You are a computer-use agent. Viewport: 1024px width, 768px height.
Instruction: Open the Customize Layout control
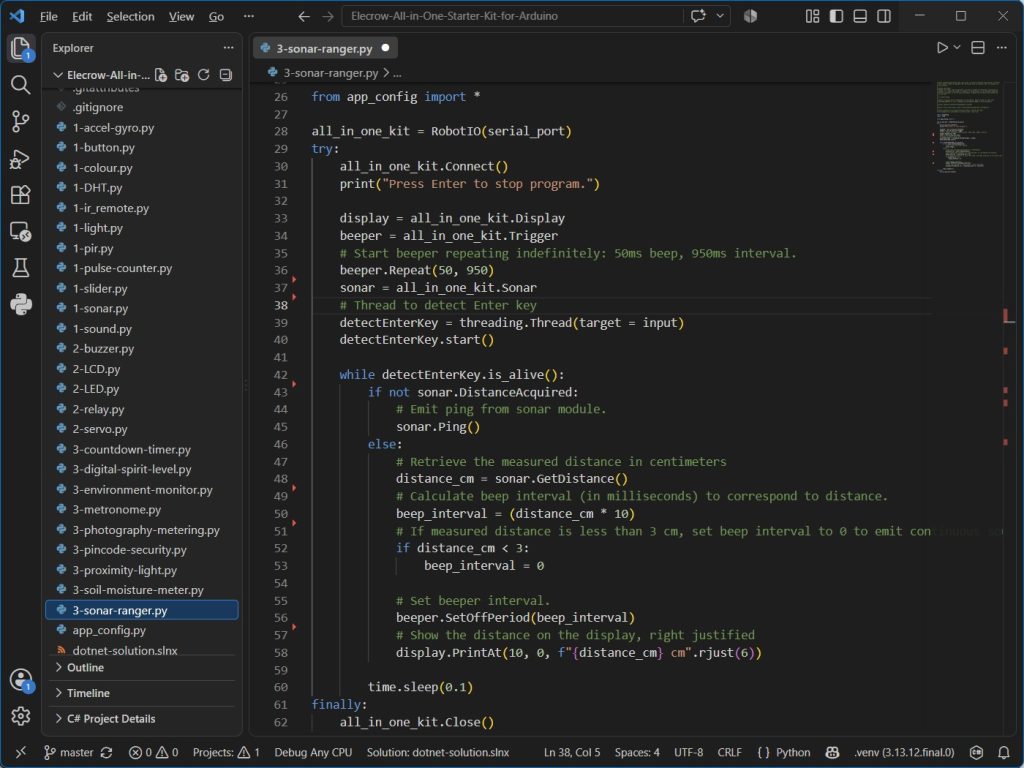tap(812, 16)
